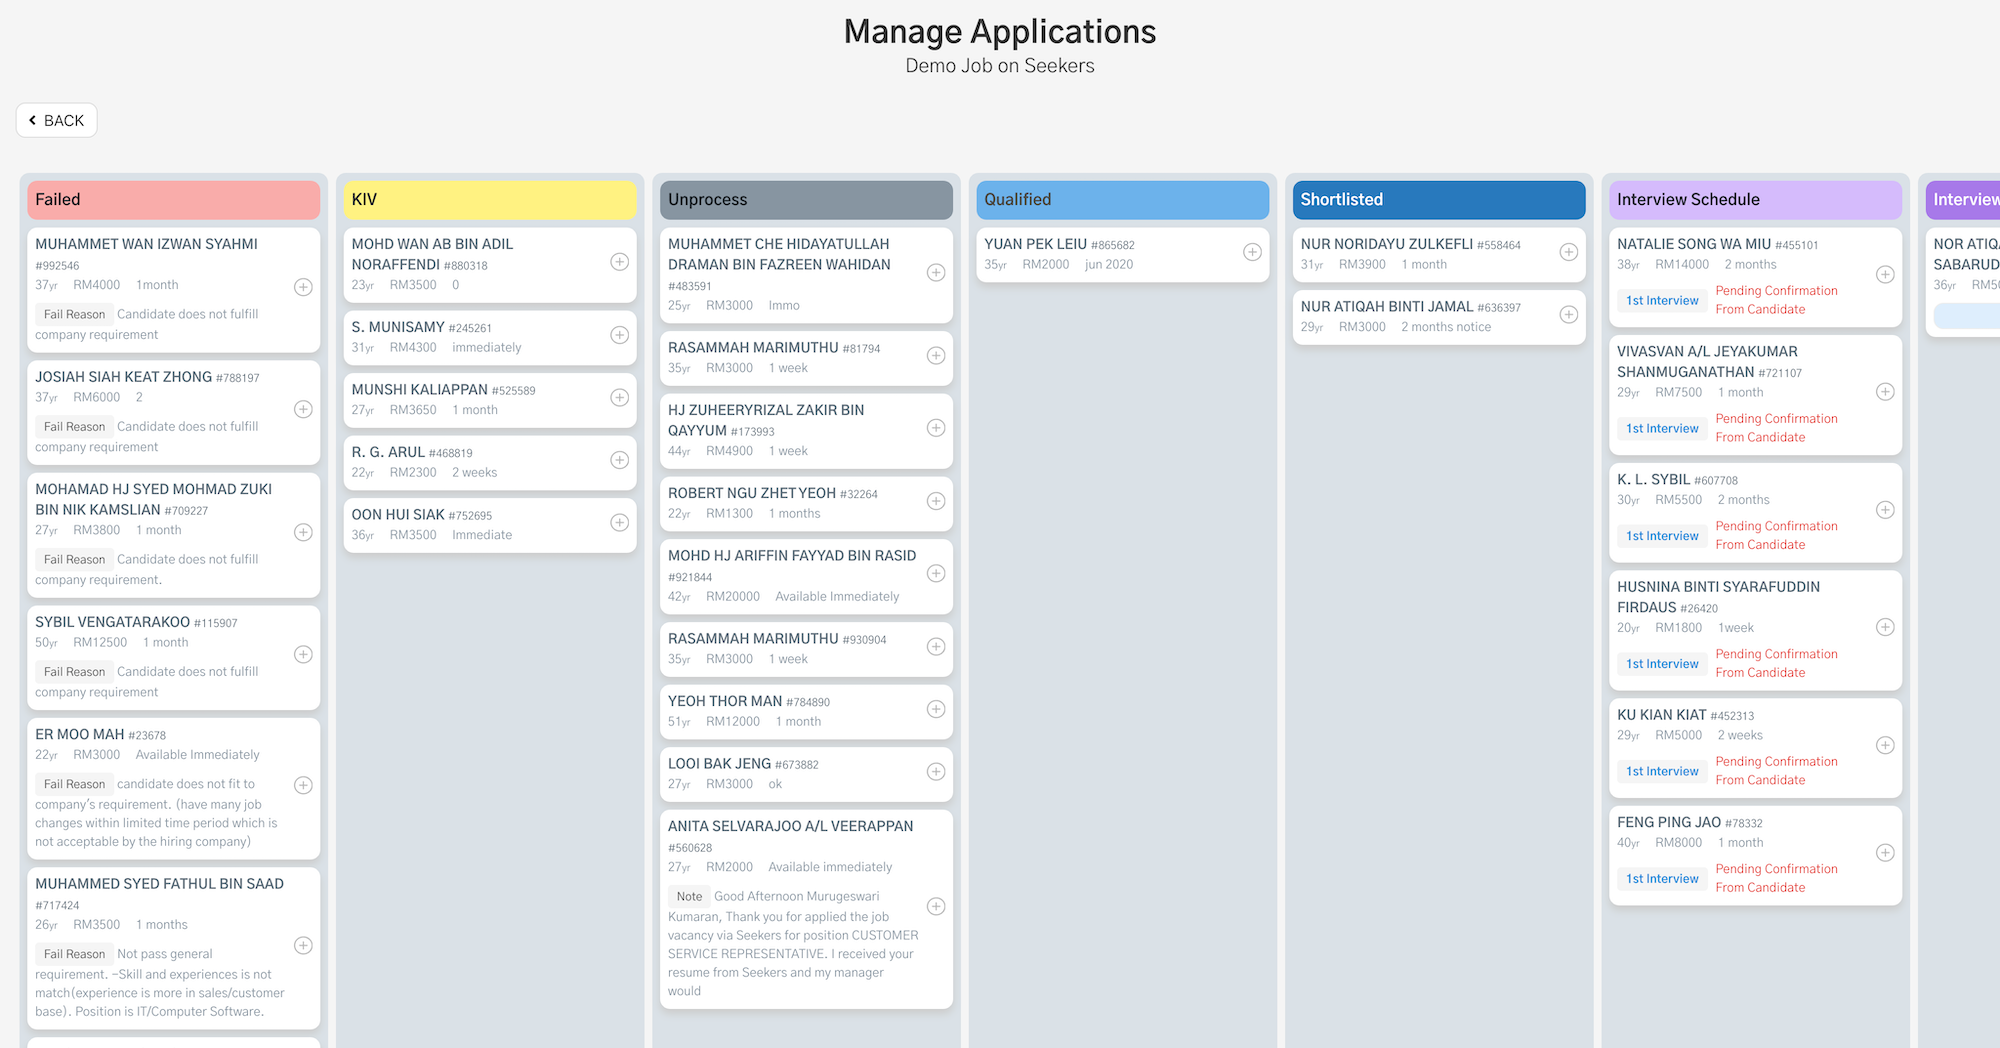Click plus icon on Rasammah Marimuthu #81794 card
The image size is (2000, 1048).
click(x=936, y=355)
